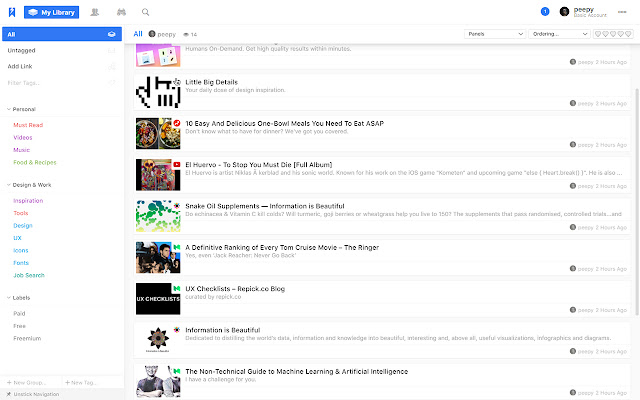Switch to the My Library tab
The image size is (640, 400).
coord(51,12)
